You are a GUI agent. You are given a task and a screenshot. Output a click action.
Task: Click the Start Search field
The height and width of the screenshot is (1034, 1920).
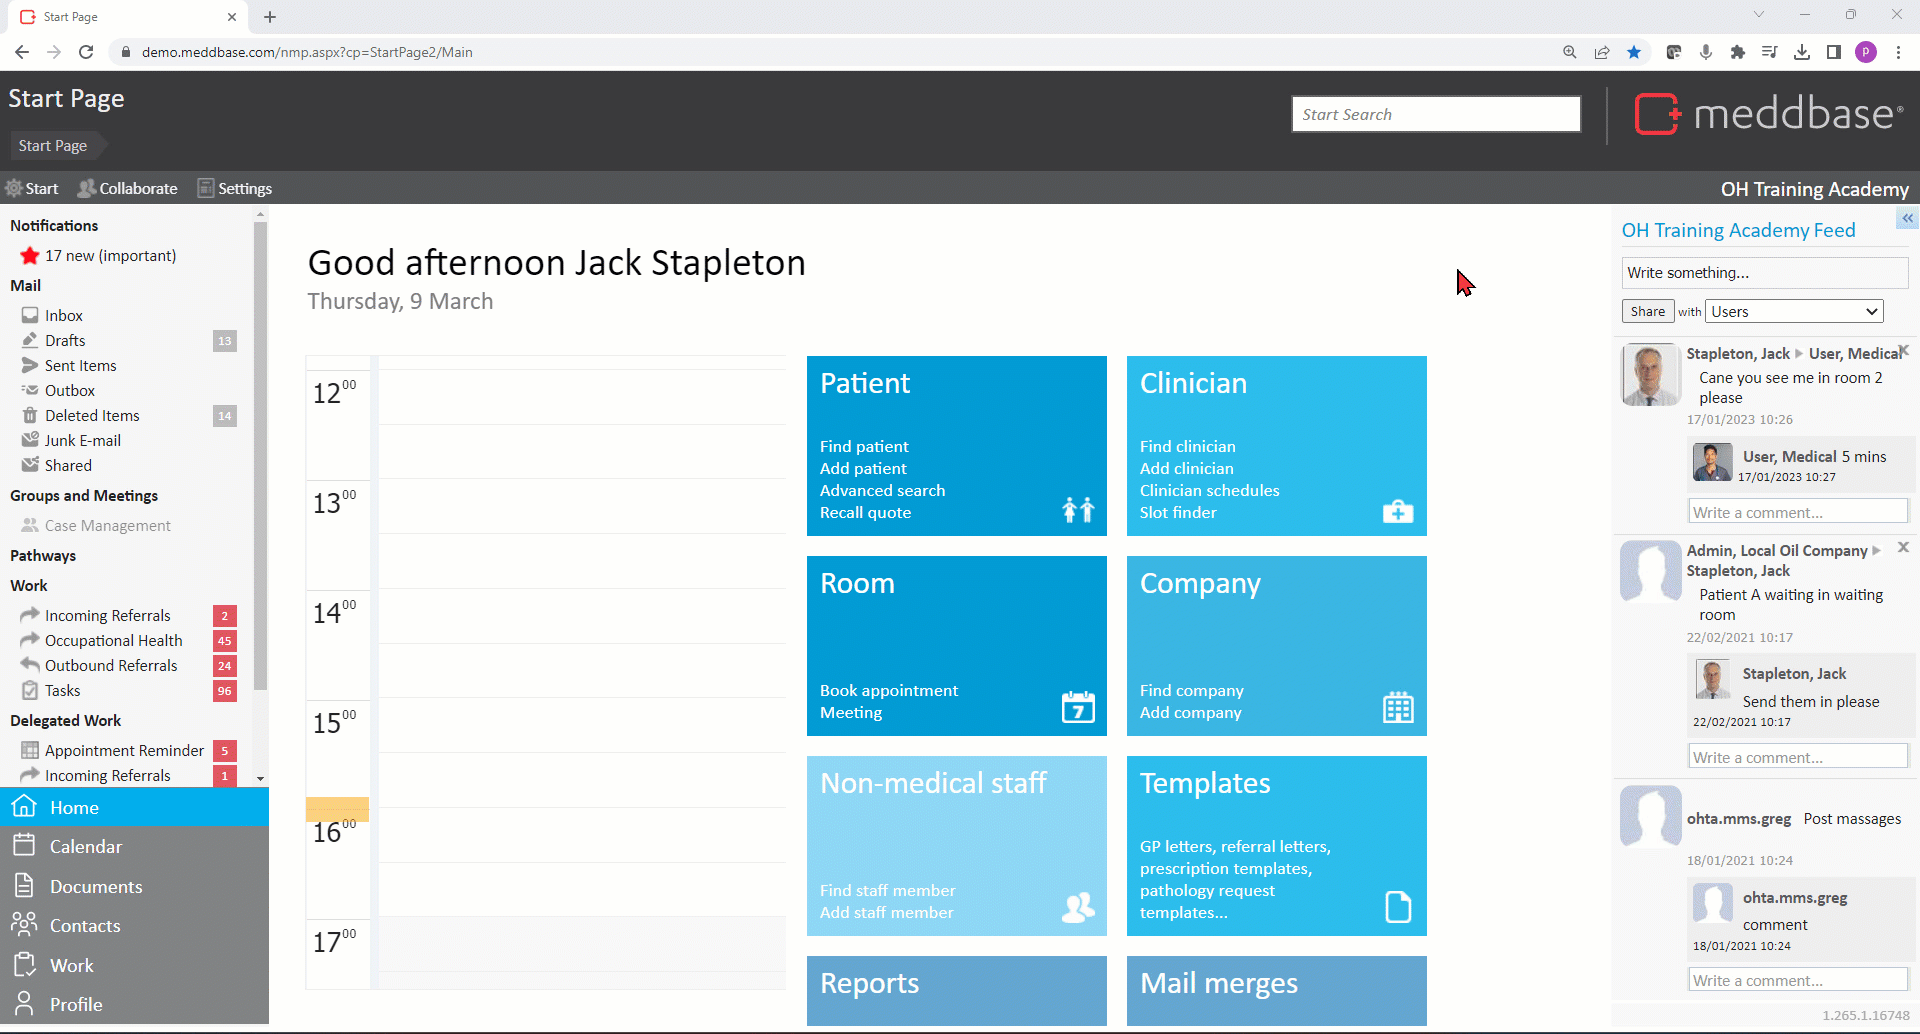pos(1435,114)
